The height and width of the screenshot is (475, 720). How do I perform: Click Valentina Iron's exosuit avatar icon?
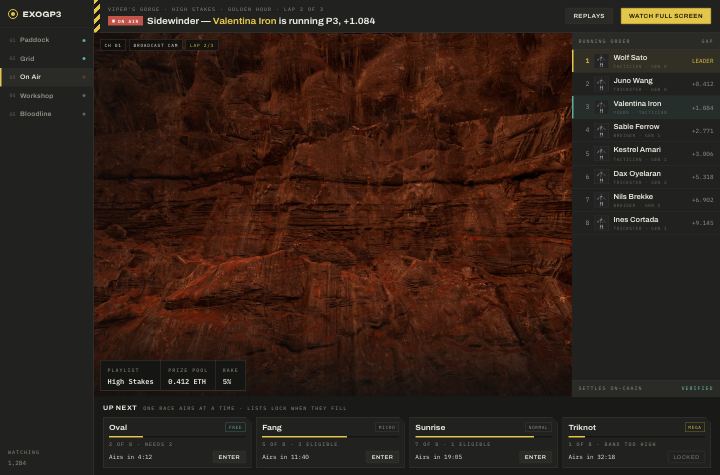[601, 107]
